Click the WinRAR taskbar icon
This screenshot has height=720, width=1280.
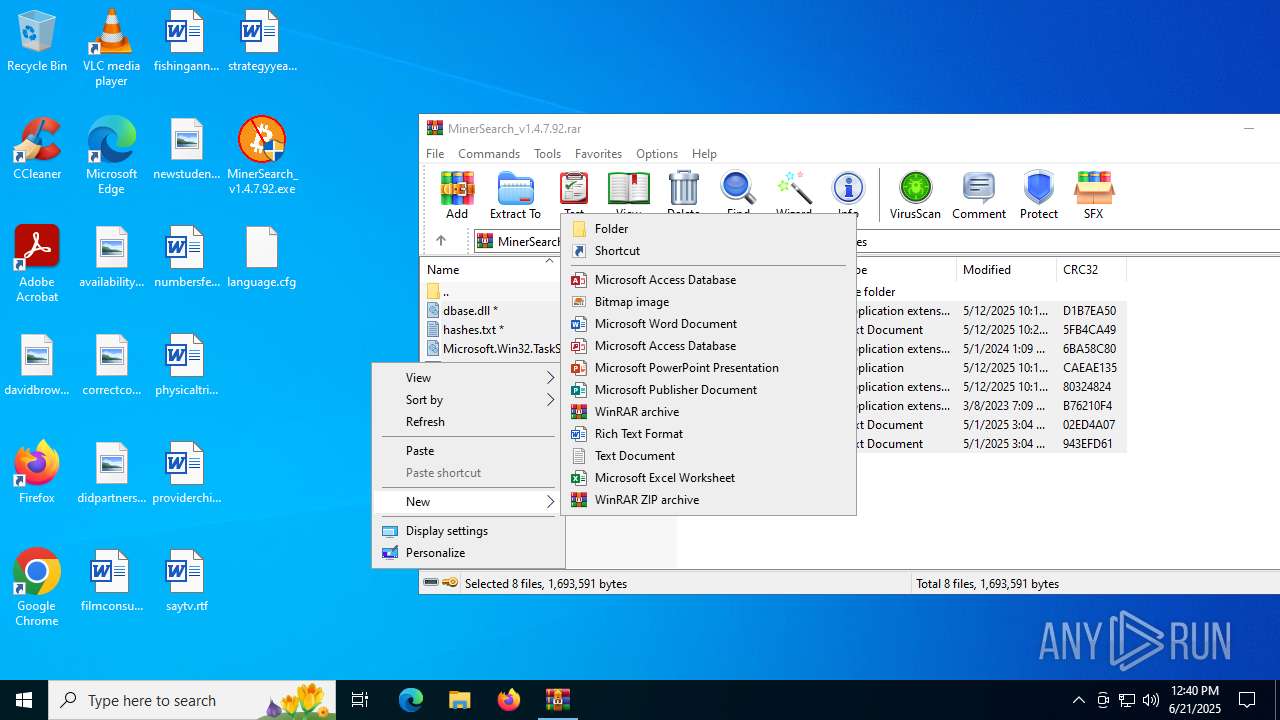point(557,700)
